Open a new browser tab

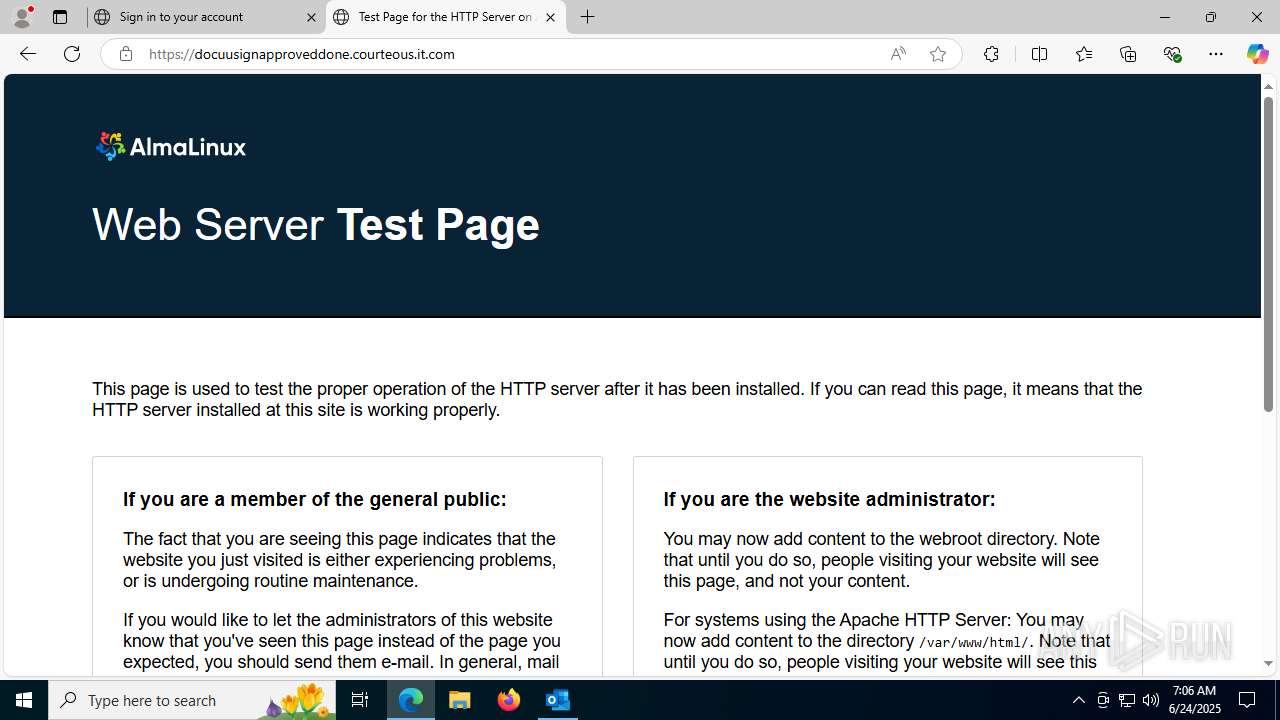pos(588,17)
